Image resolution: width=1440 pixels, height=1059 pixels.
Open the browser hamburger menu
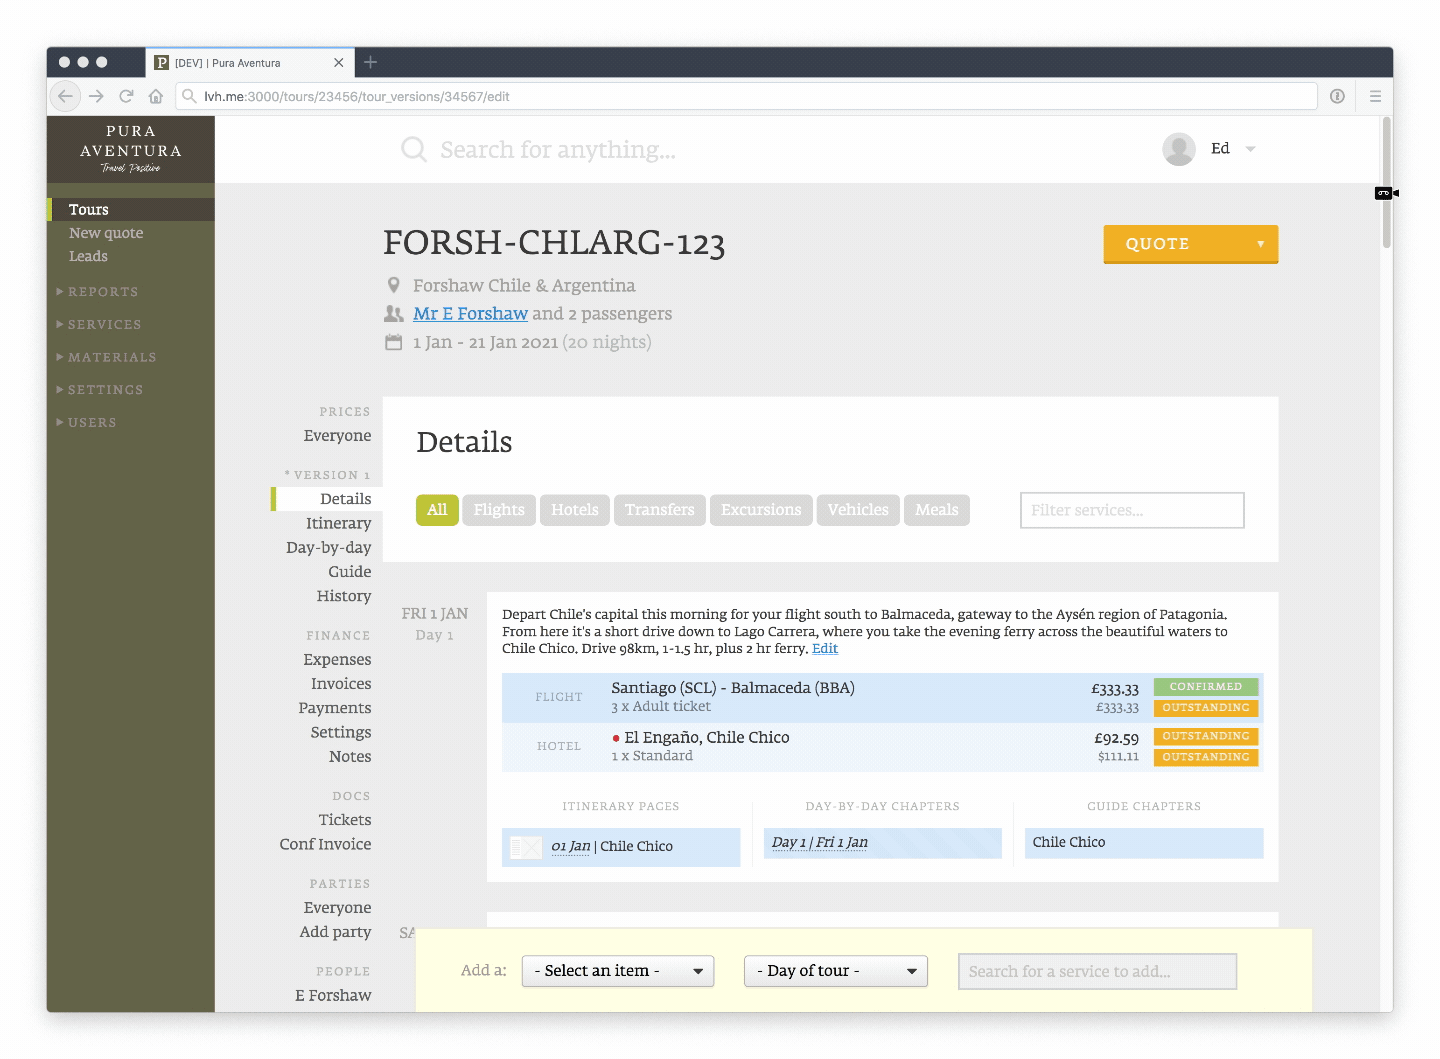coord(1375,96)
